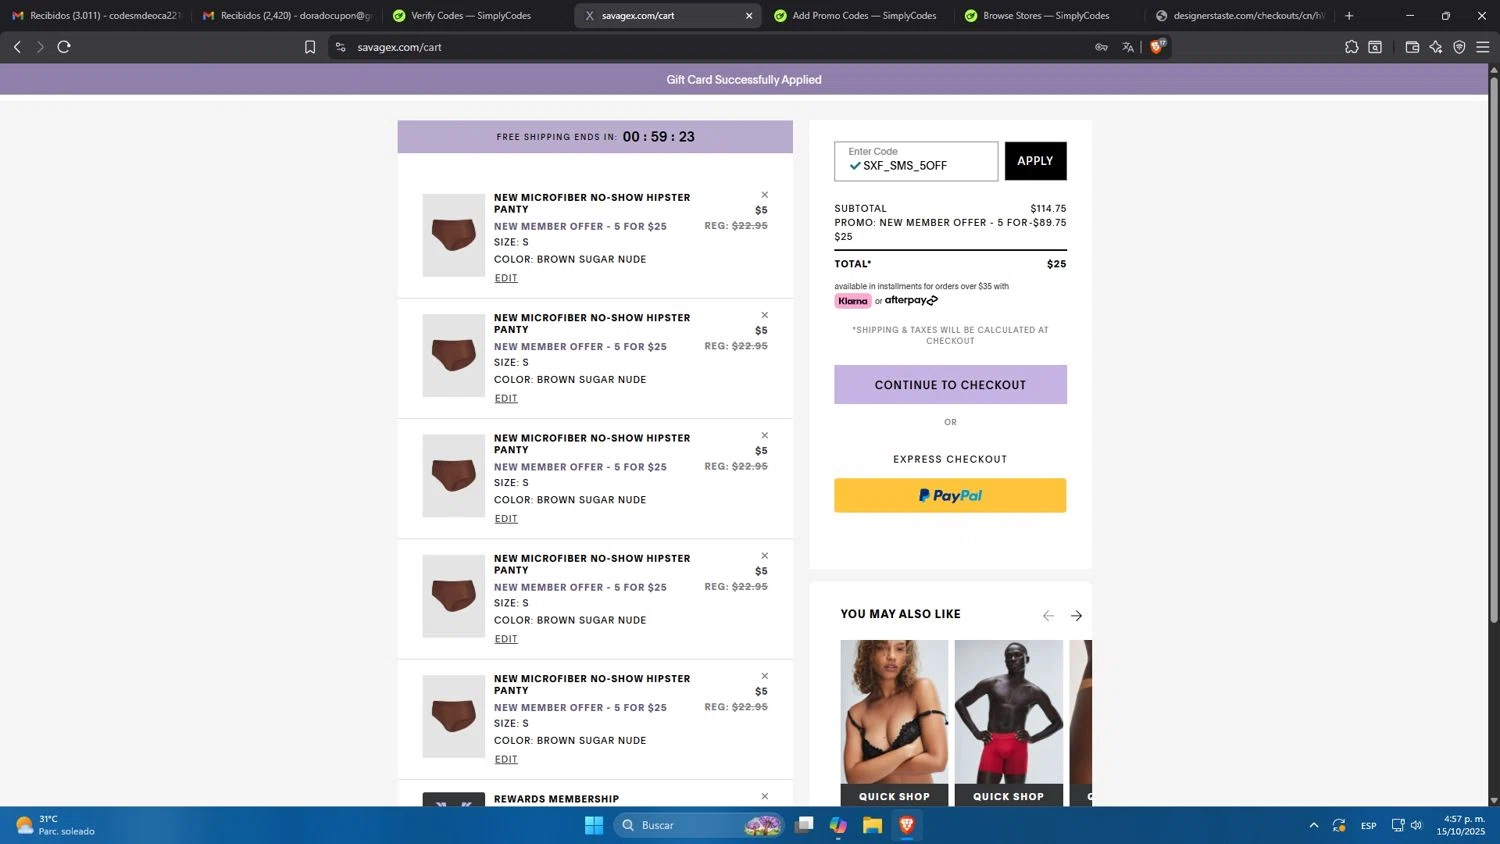Expand hidden system tray icons chevron
This screenshot has width=1500, height=844.
pyautogui.click(x=1313, y=825)
